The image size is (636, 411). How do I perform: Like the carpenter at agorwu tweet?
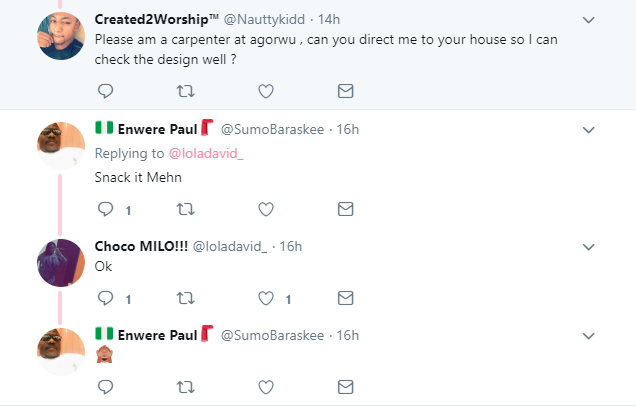click(x=265, y=91)
